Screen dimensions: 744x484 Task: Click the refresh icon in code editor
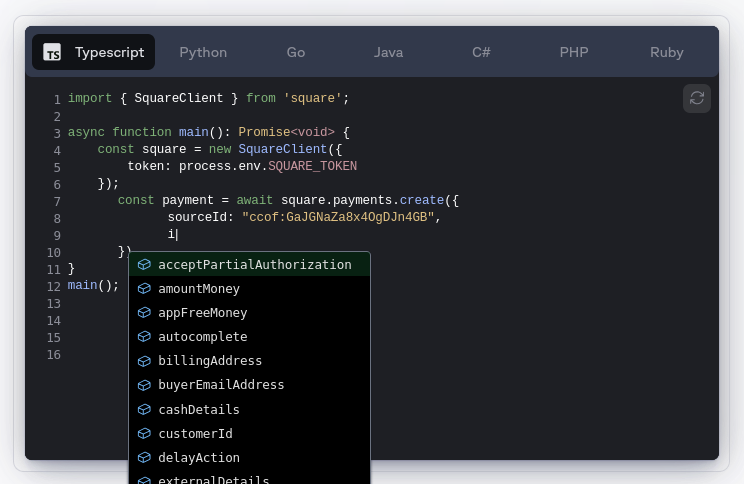coord(697,98)
